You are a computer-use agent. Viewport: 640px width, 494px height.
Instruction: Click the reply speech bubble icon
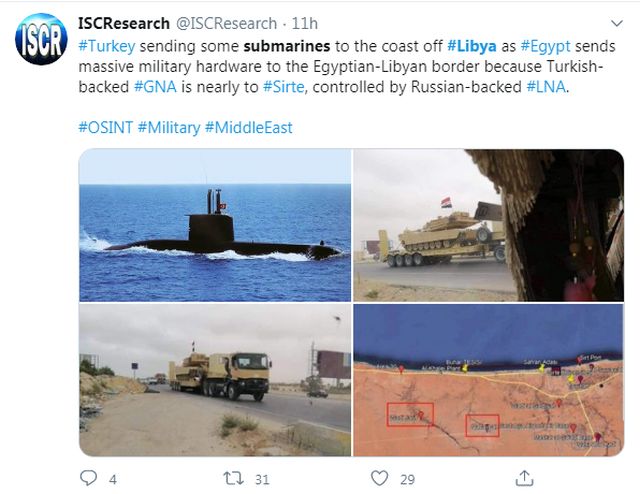click(88, 478)
